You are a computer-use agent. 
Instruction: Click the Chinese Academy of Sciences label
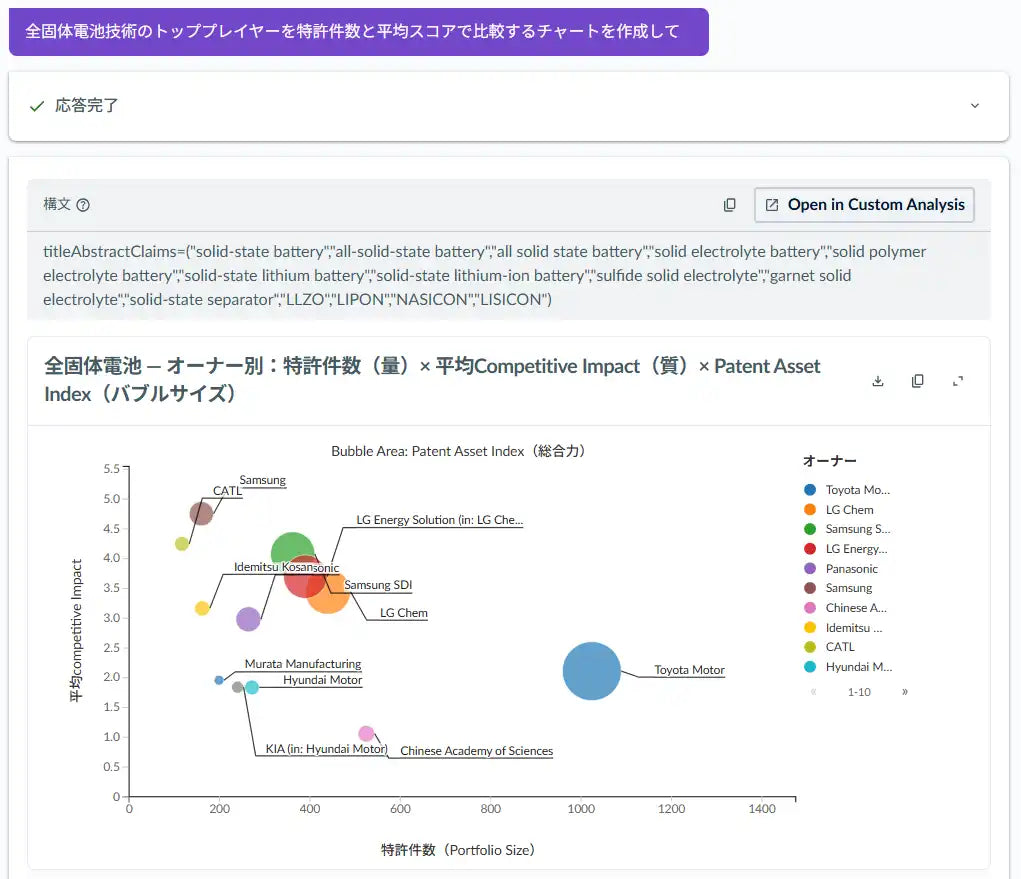tap(476, 751)
